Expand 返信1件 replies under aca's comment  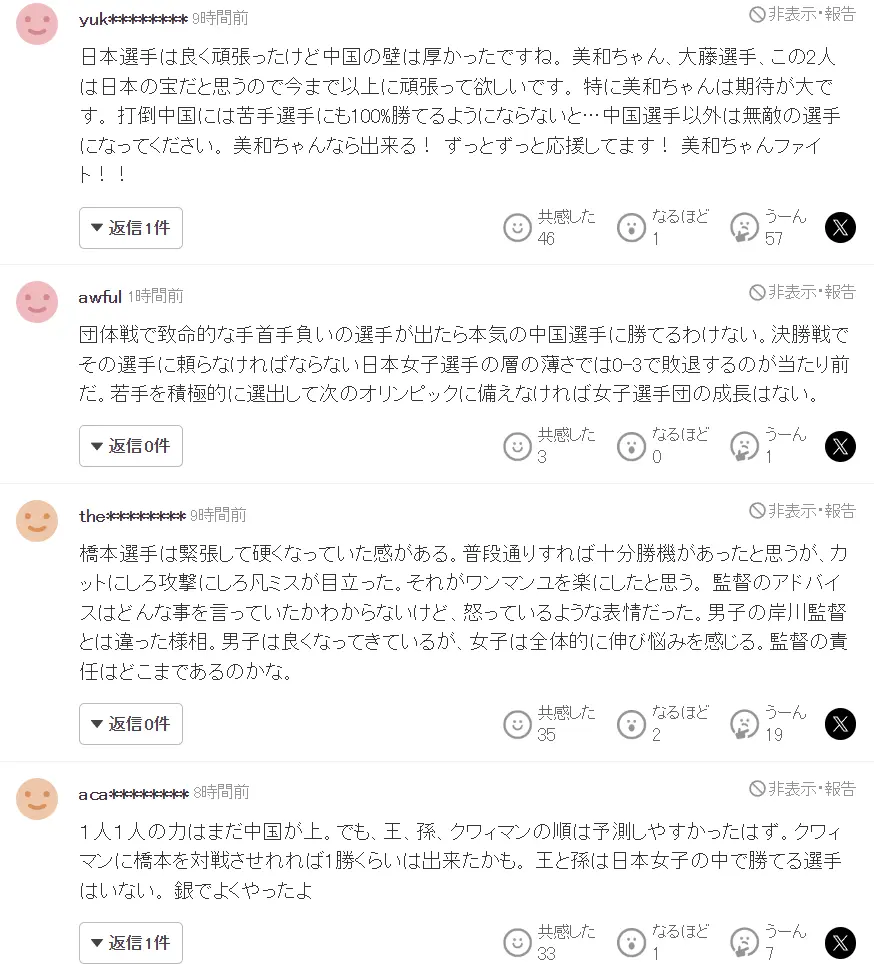(130, 942)
